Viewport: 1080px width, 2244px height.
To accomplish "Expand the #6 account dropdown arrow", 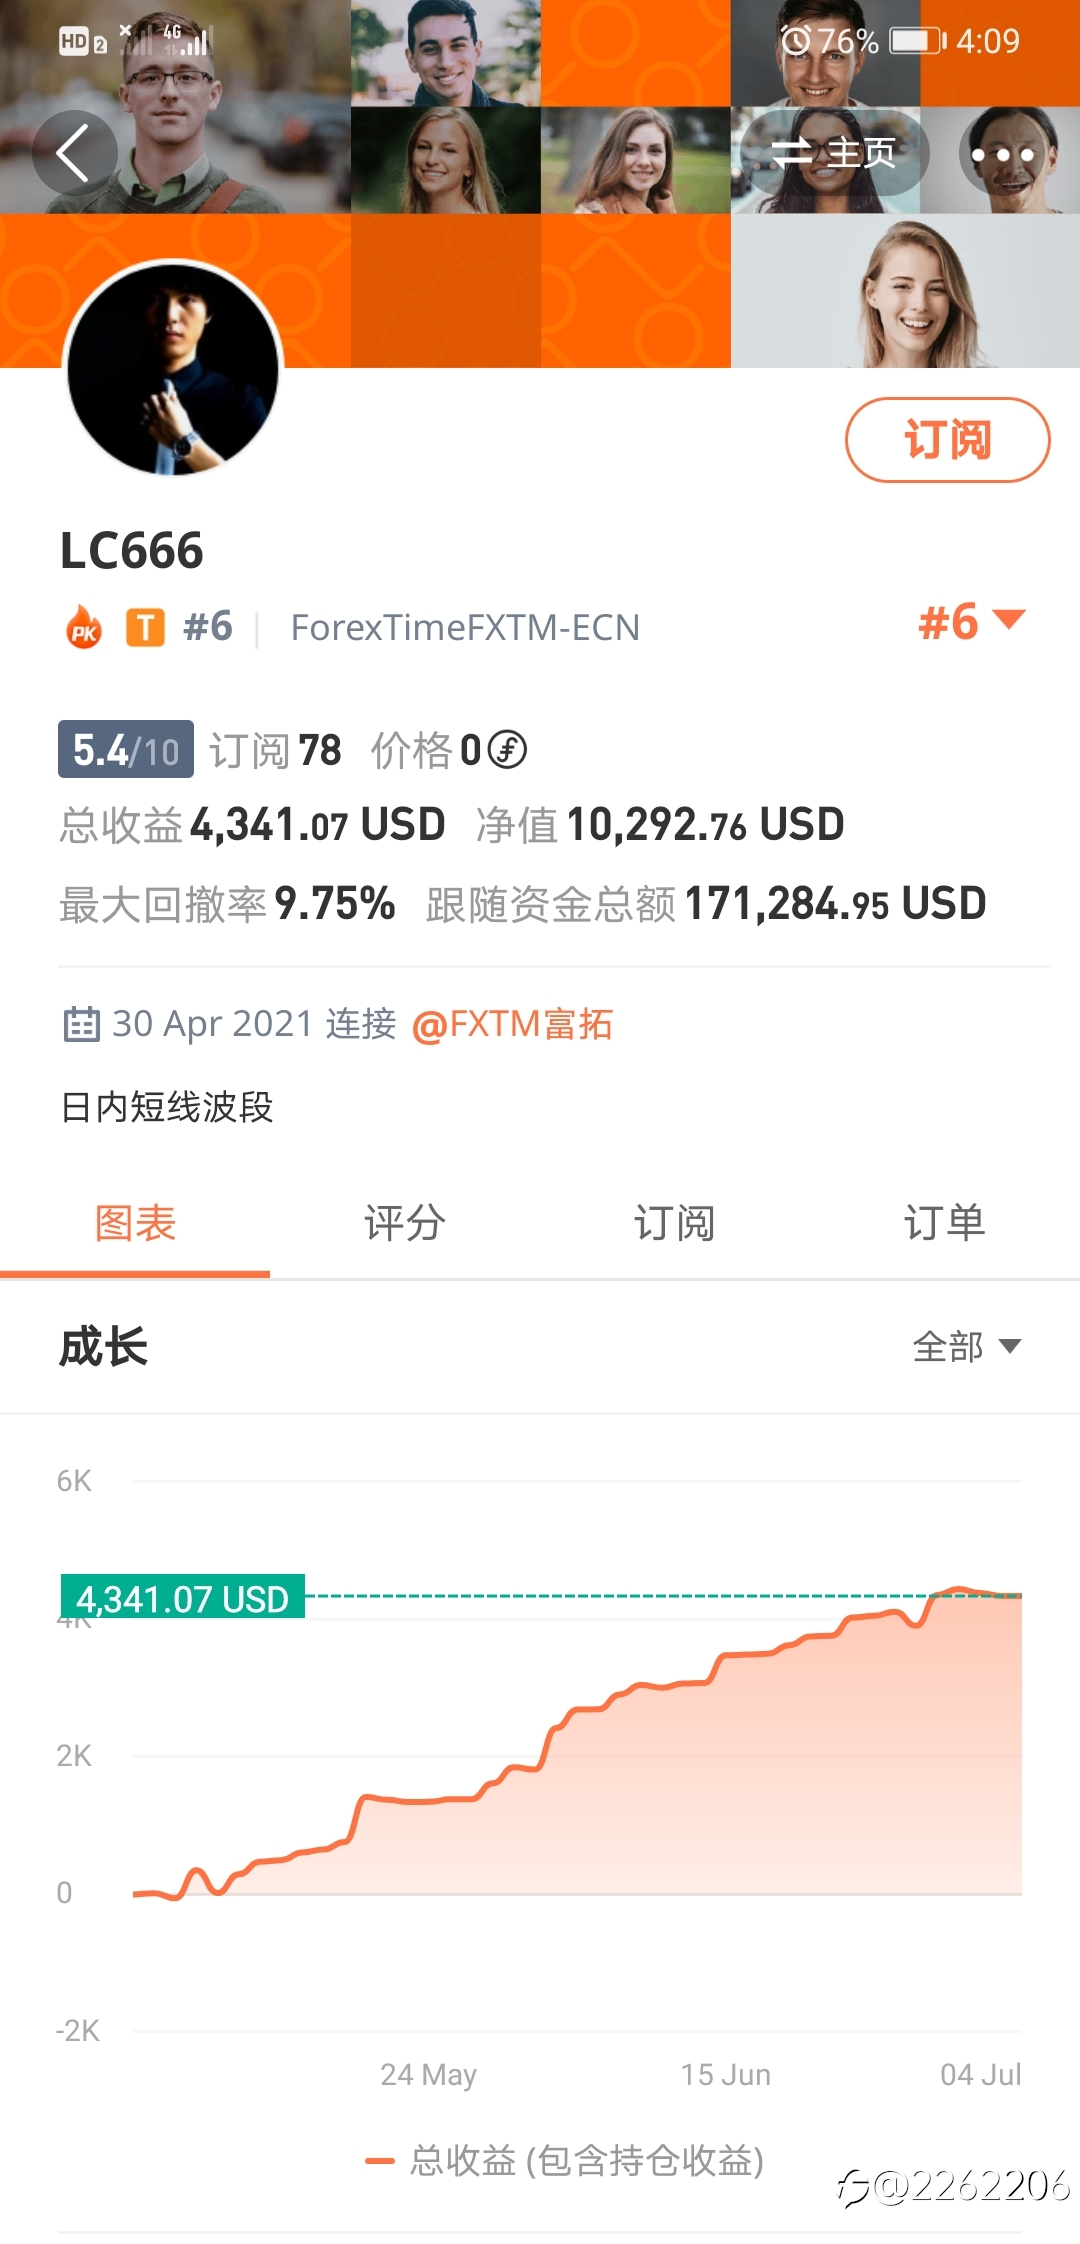I will [x=1010, y=620].
